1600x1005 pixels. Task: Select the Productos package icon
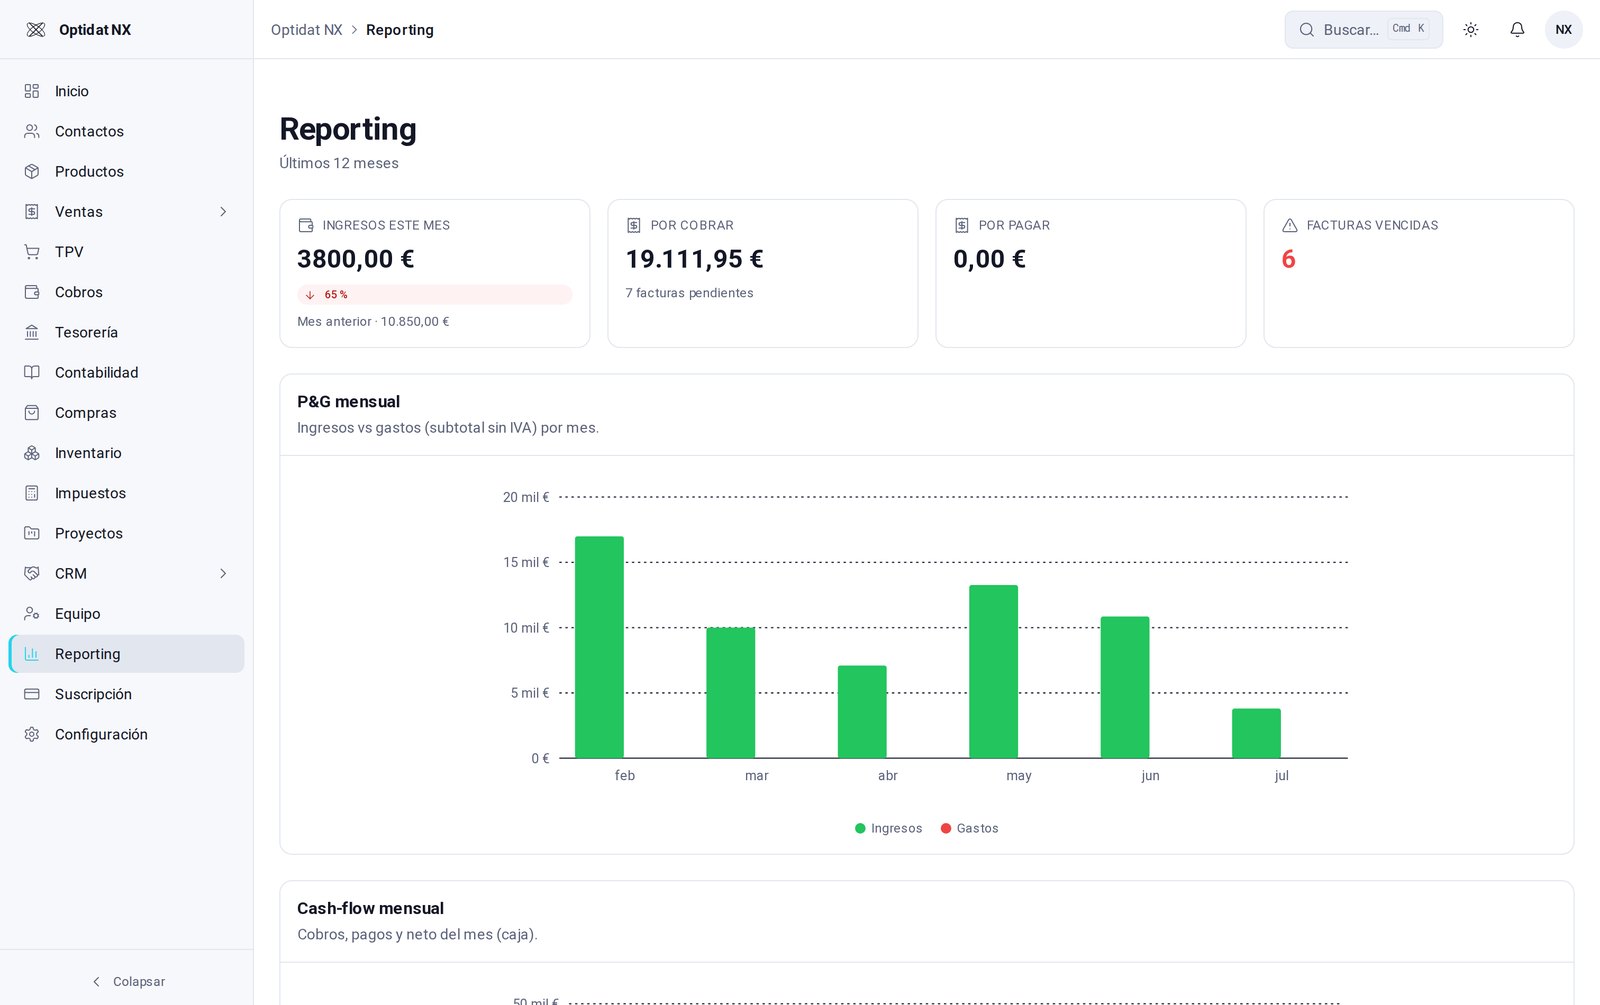(x=32, y=172)
